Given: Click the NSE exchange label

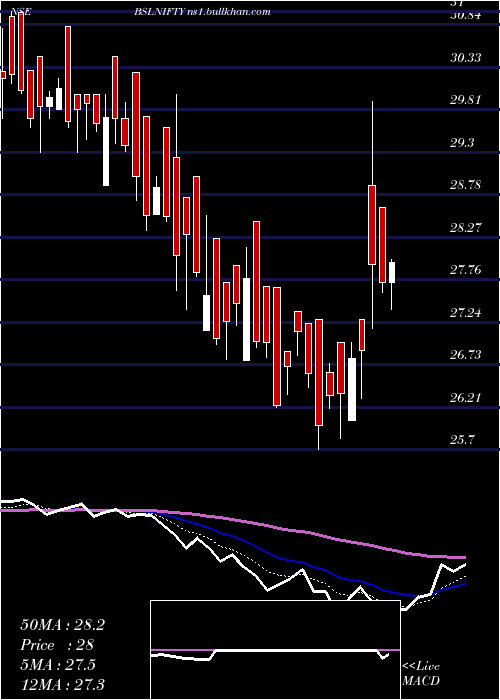Looking at the screenshot, I should click(x=21, y=12).
